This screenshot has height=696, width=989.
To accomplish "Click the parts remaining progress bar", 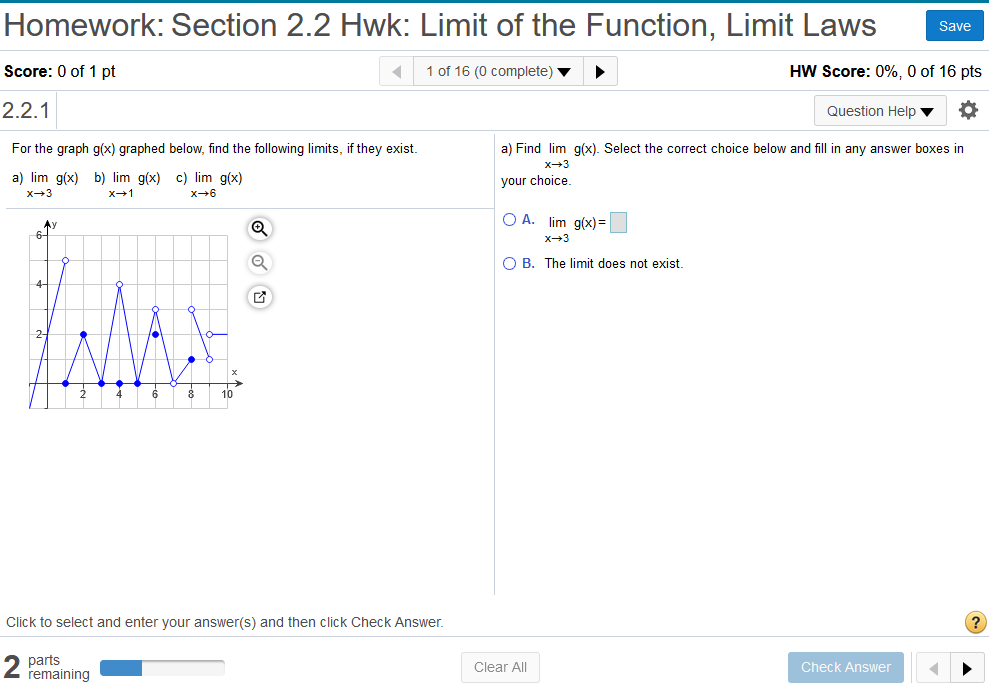I will click(162, 667).
